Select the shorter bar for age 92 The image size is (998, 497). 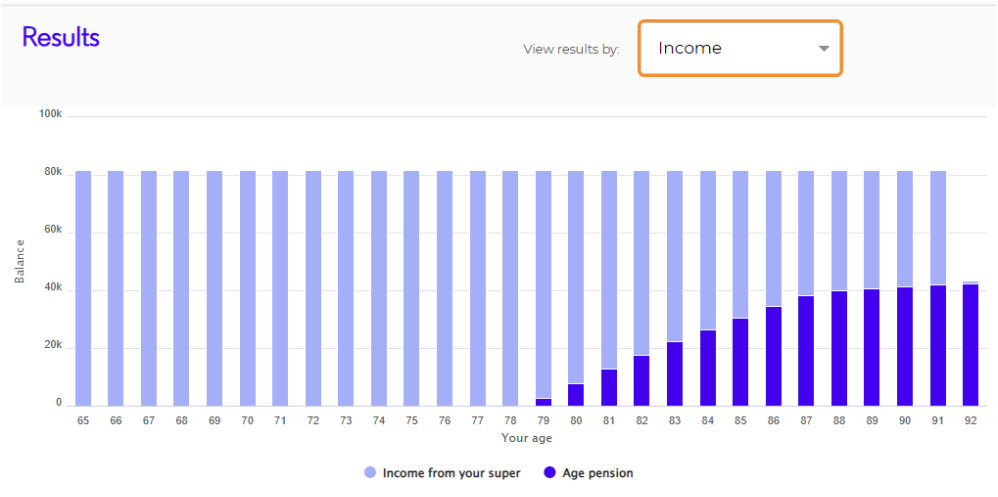[x=970, y=344]
